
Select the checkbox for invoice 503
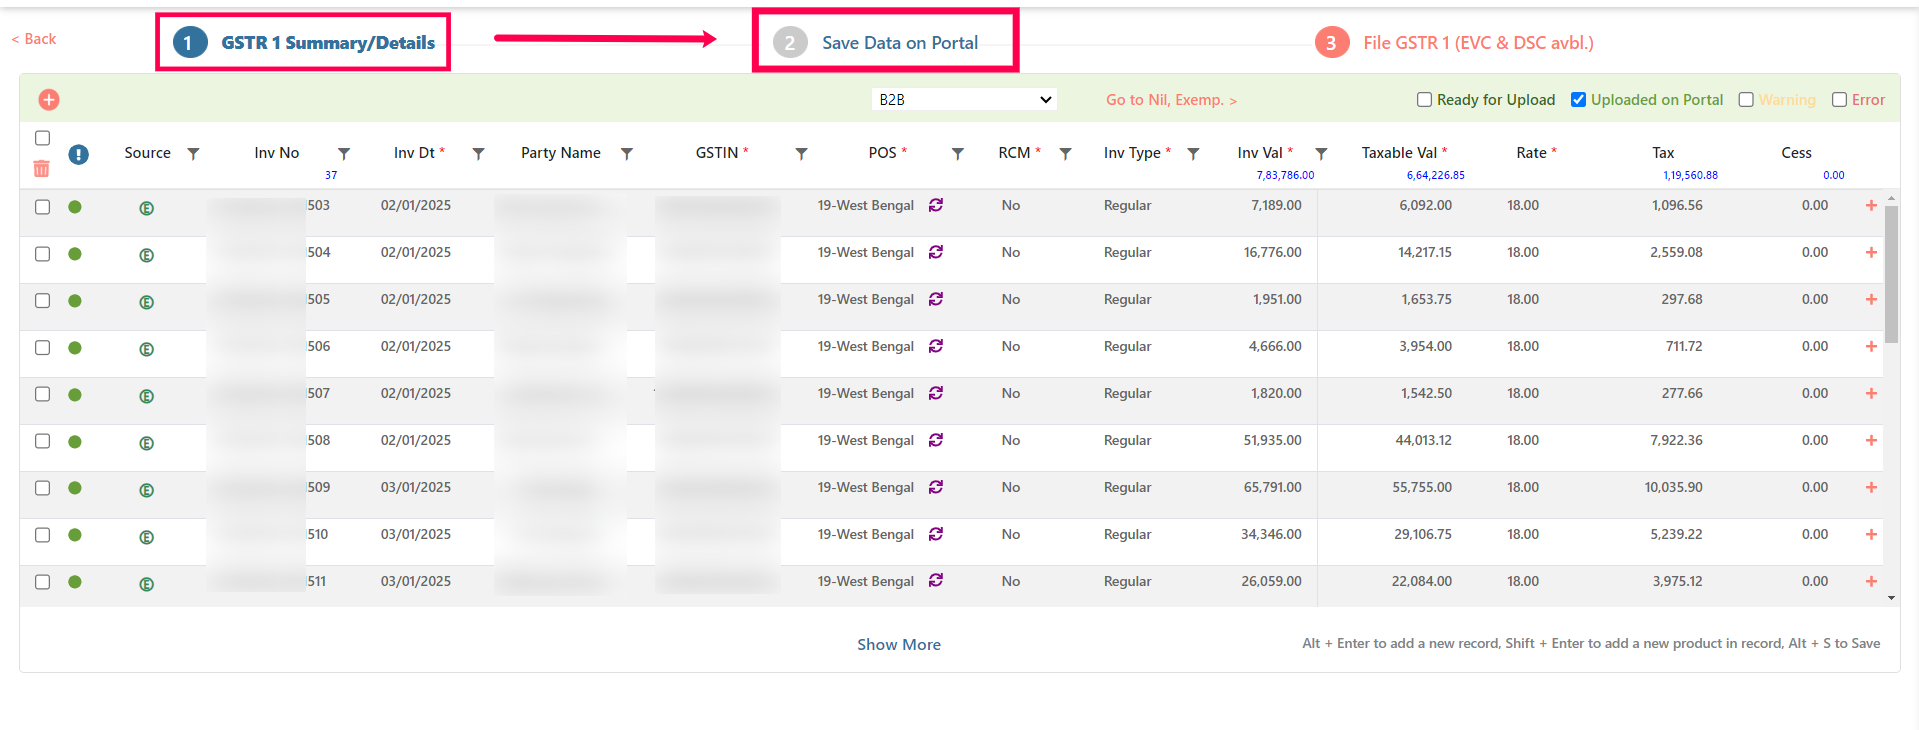(42, 207)
